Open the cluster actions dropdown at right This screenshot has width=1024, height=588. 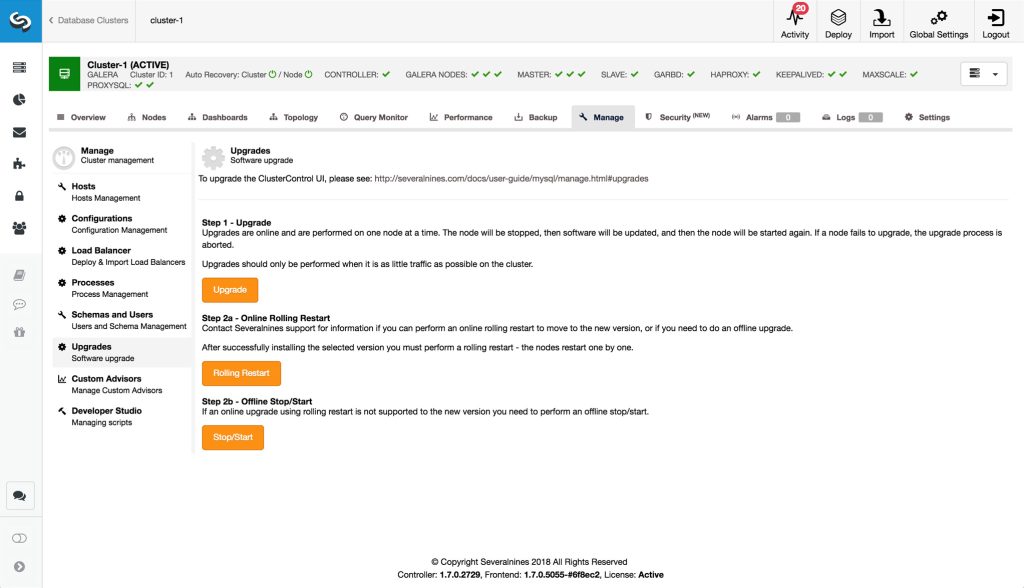coord(984,74)
